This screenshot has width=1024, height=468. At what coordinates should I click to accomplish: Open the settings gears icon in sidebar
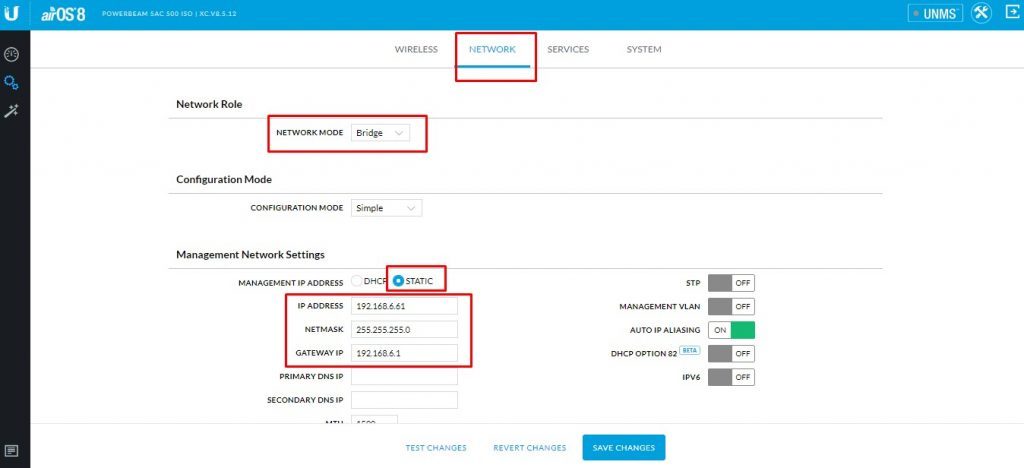tap(12, 82)
